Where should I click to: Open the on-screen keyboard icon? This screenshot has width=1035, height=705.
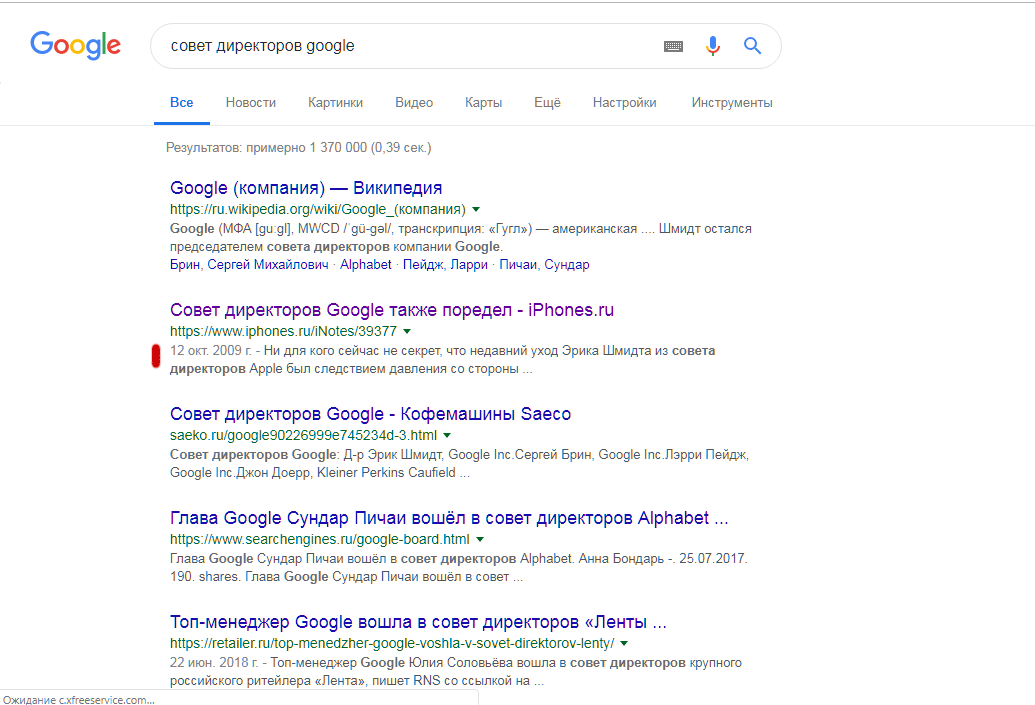coord(673,46)
